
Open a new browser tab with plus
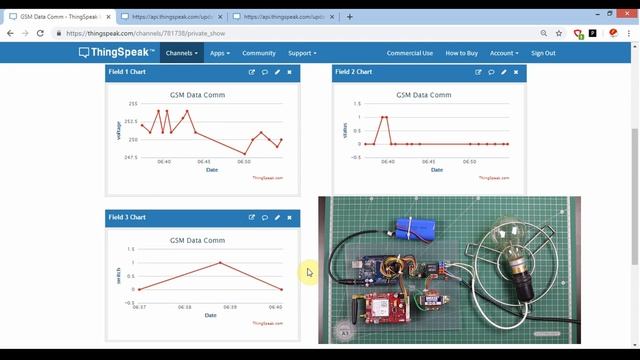click(349, 17)
